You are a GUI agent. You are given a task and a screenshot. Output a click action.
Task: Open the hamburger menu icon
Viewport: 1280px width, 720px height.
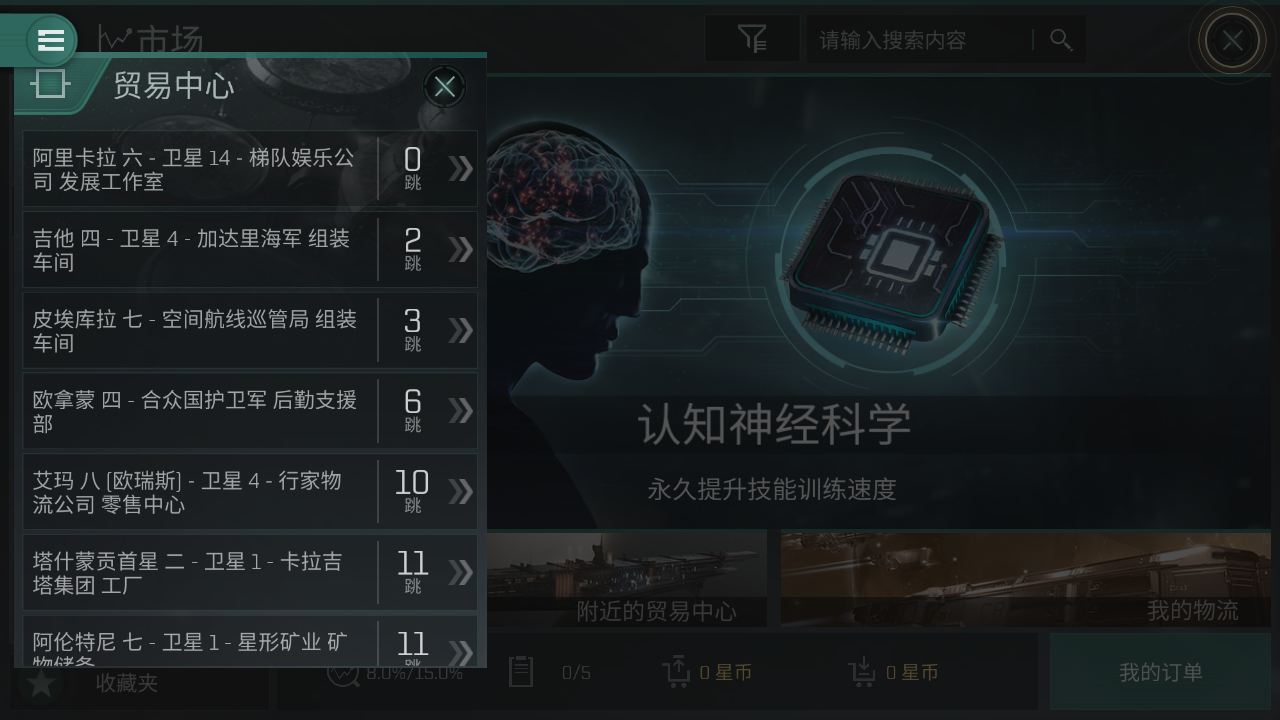pyautogui.click(x=50, y=40)
